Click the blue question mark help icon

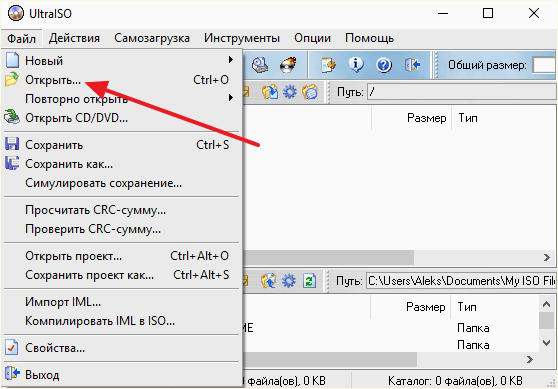pyautogui.click(x=384, y=65)
